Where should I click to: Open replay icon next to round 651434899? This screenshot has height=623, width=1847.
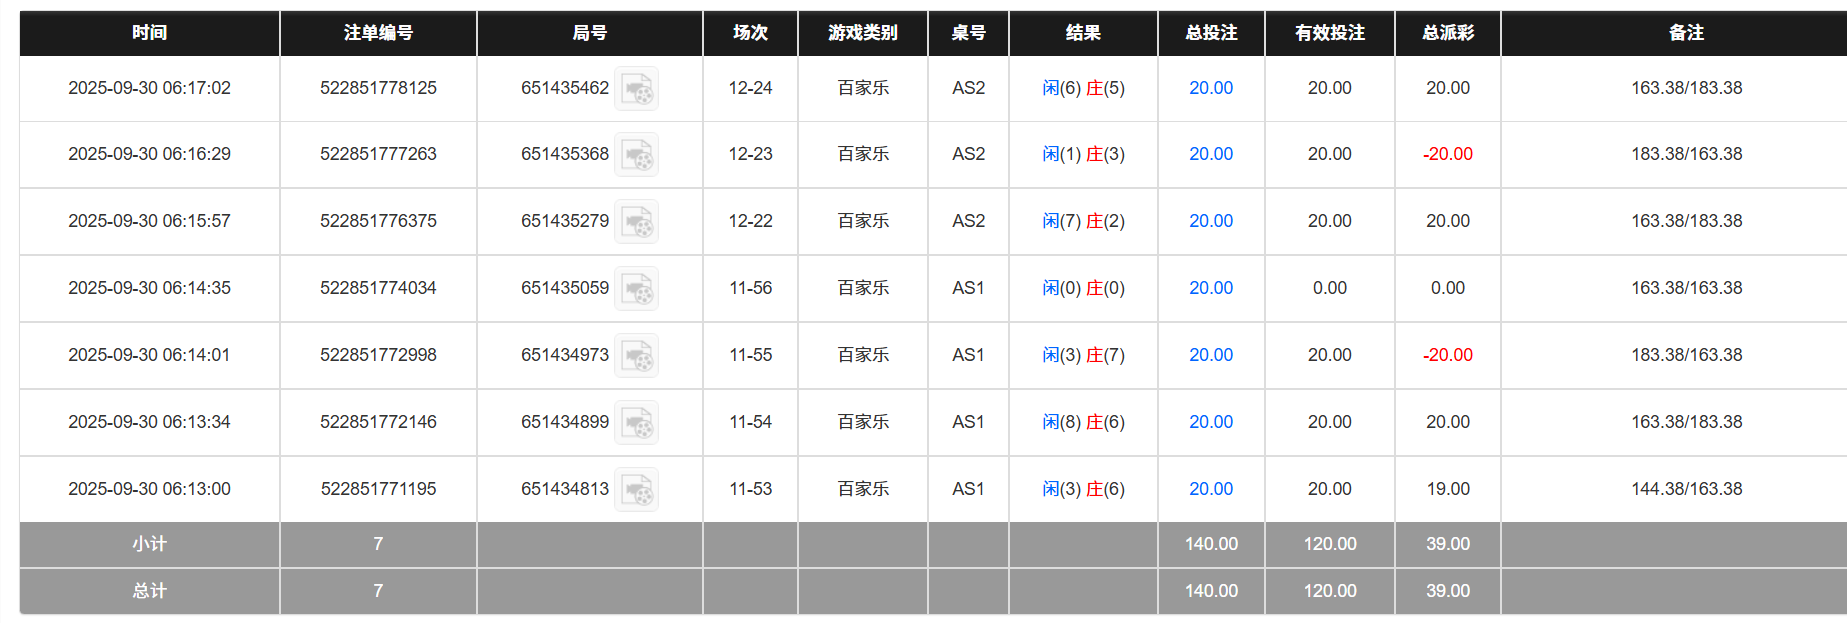click(x=636, y=423)
